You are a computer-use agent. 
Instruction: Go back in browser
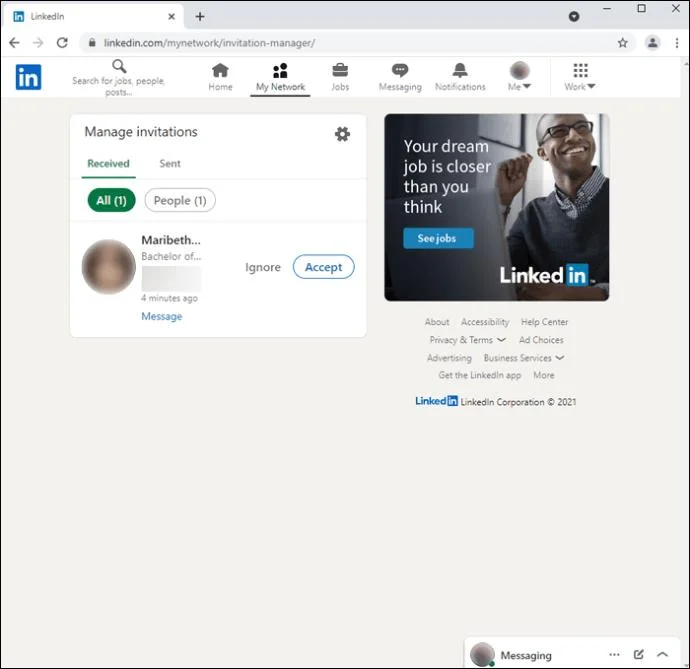pyautogui.click(x=15, y=43)
